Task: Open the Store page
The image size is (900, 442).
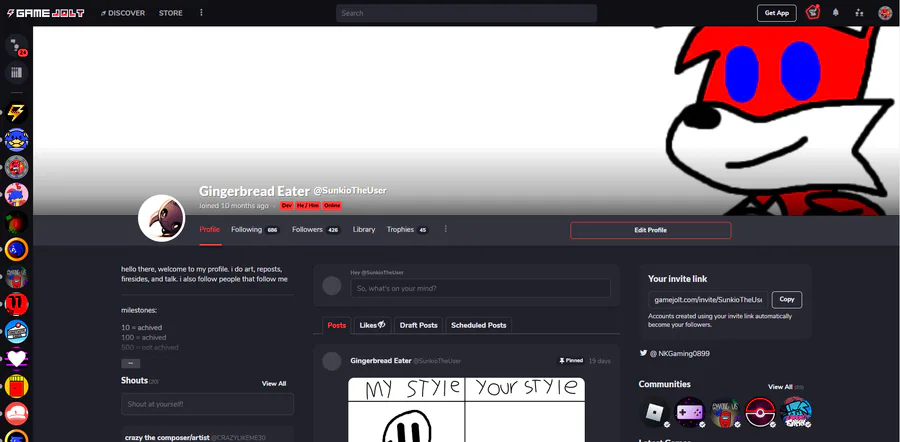Action: click(x=170, y=13)
